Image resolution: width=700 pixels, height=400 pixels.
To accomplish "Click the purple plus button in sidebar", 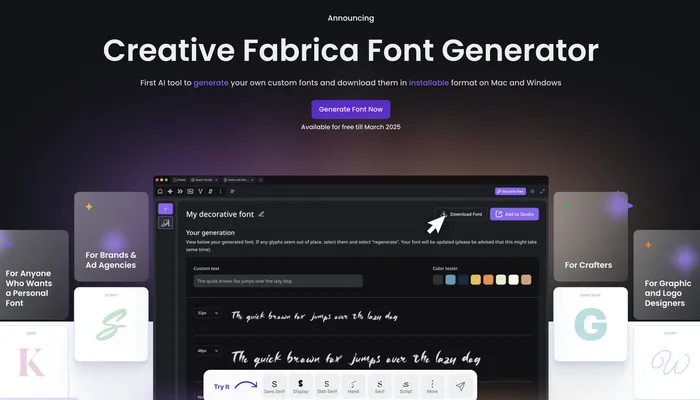I will pos(165,208).
